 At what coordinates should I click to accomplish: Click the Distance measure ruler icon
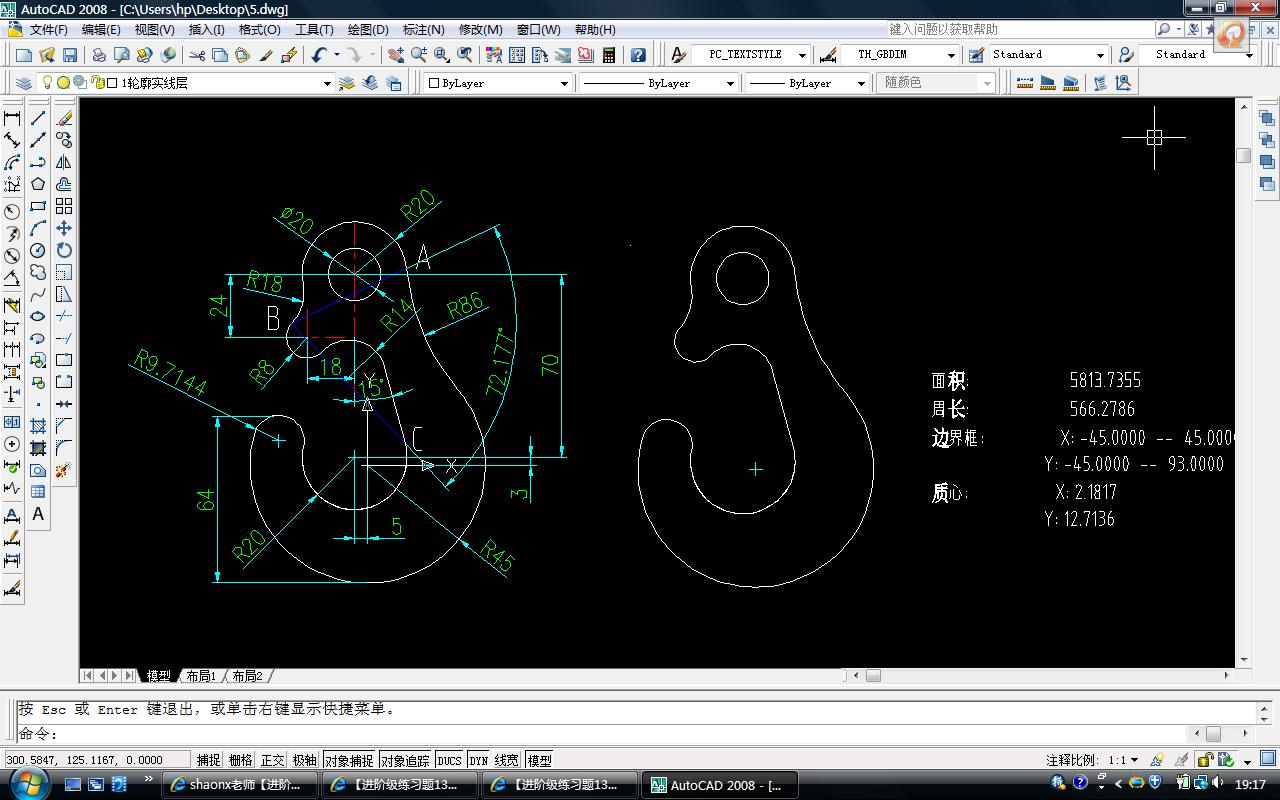pyautogui.click(x=1025, y=83)
